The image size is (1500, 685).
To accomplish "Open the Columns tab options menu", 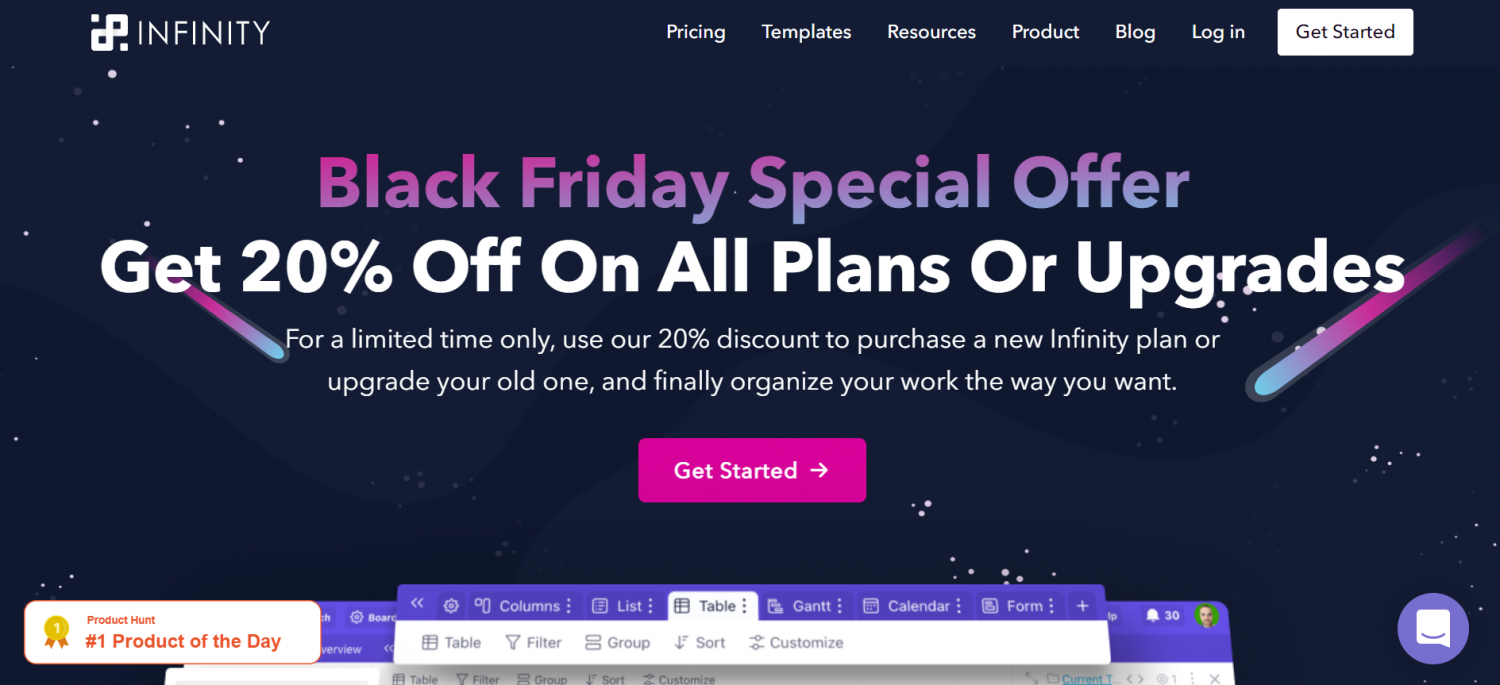I will [x=569, y=606].
